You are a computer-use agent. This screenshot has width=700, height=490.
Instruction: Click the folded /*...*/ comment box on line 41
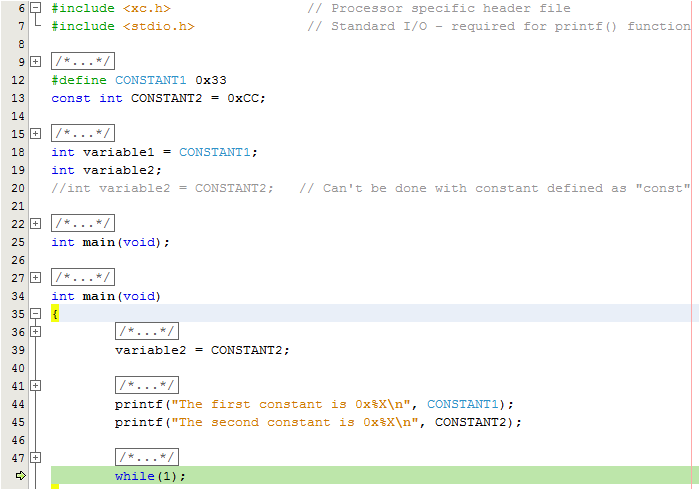147,385
